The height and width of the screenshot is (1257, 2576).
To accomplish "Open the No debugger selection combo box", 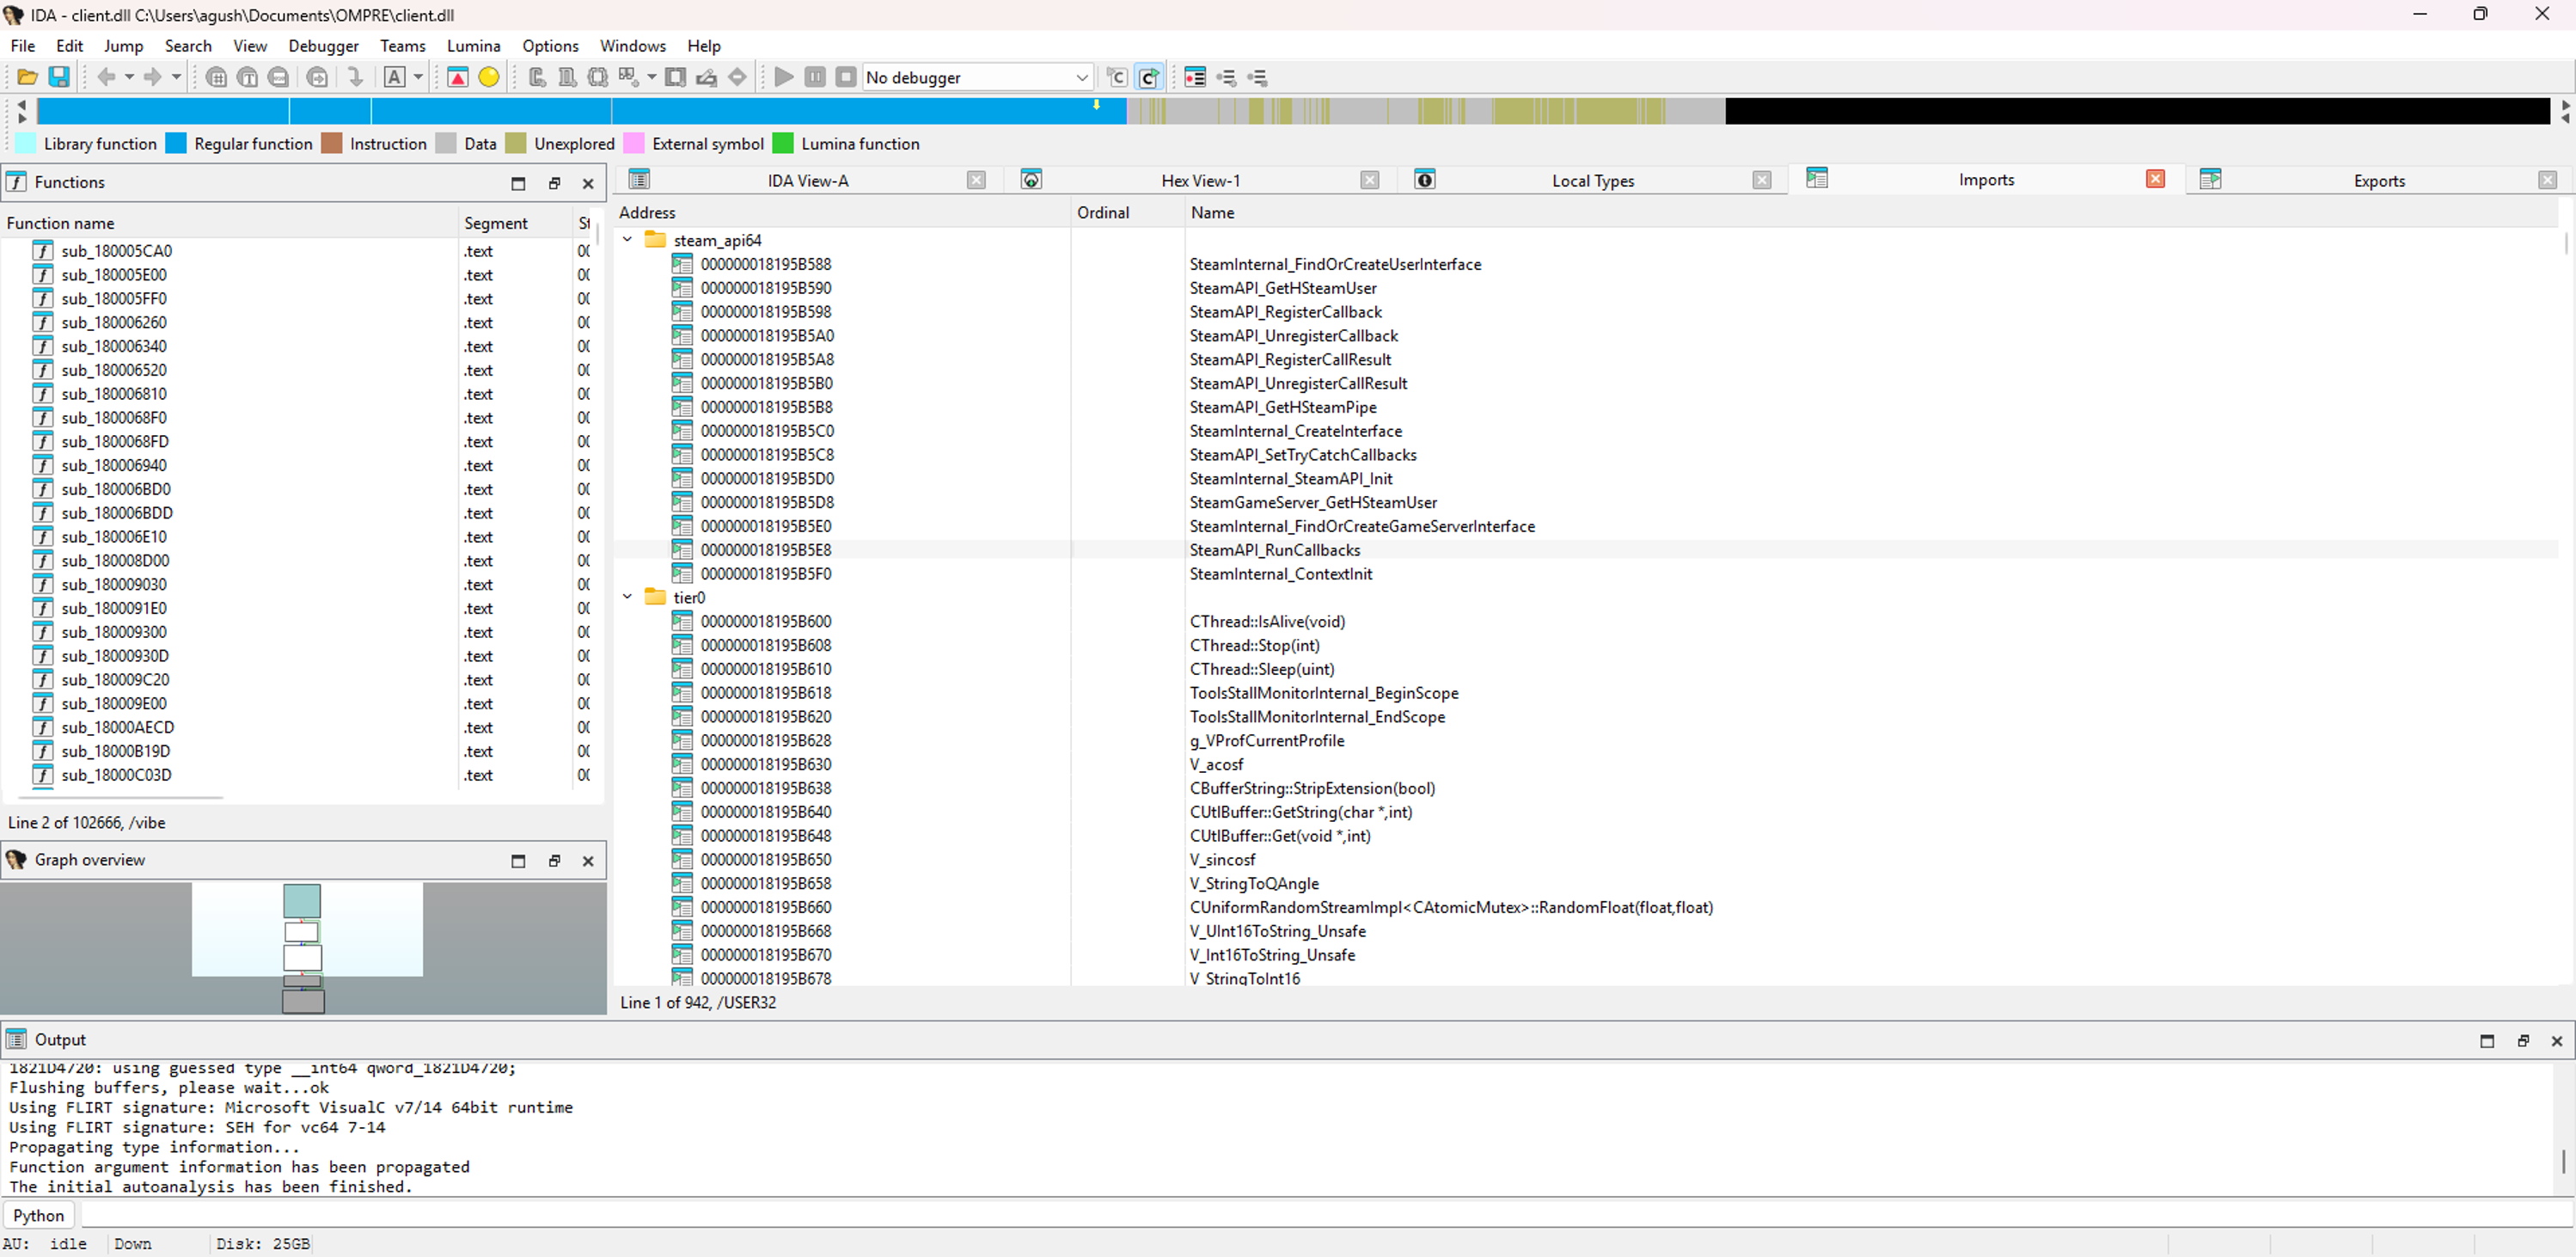I will click(x=977, y=77).
